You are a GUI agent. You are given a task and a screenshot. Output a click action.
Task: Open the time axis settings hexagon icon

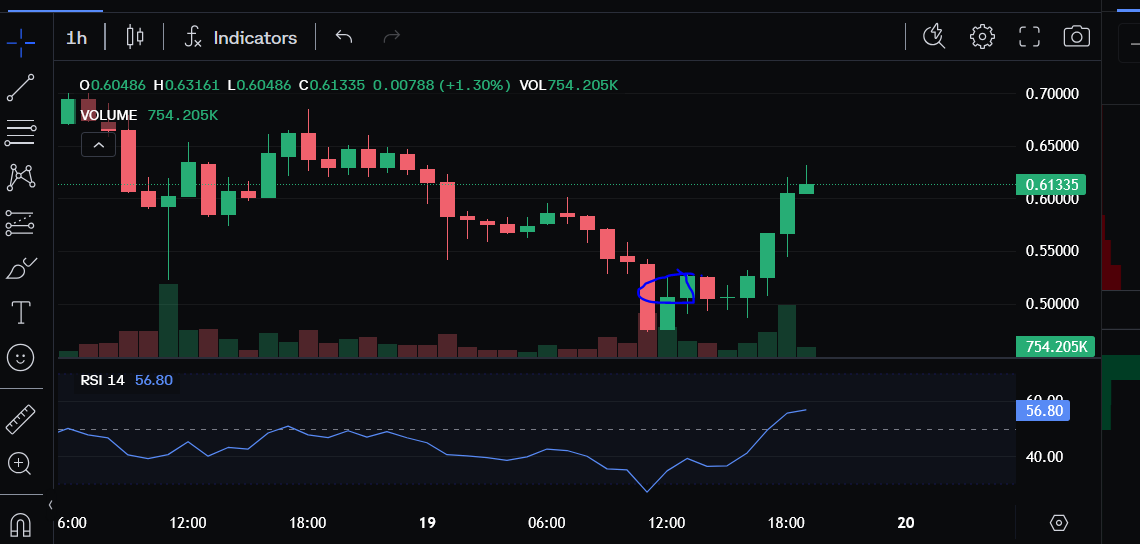(1059, 523)
